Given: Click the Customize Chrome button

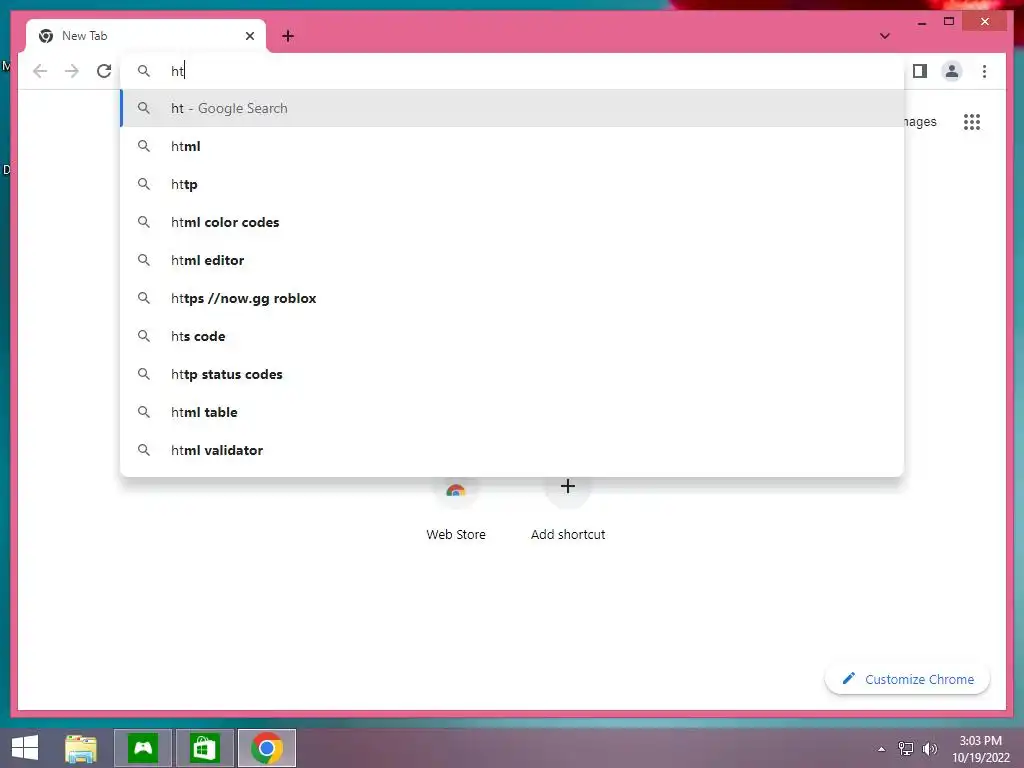Looking at the screenshot, I should 907,679.
